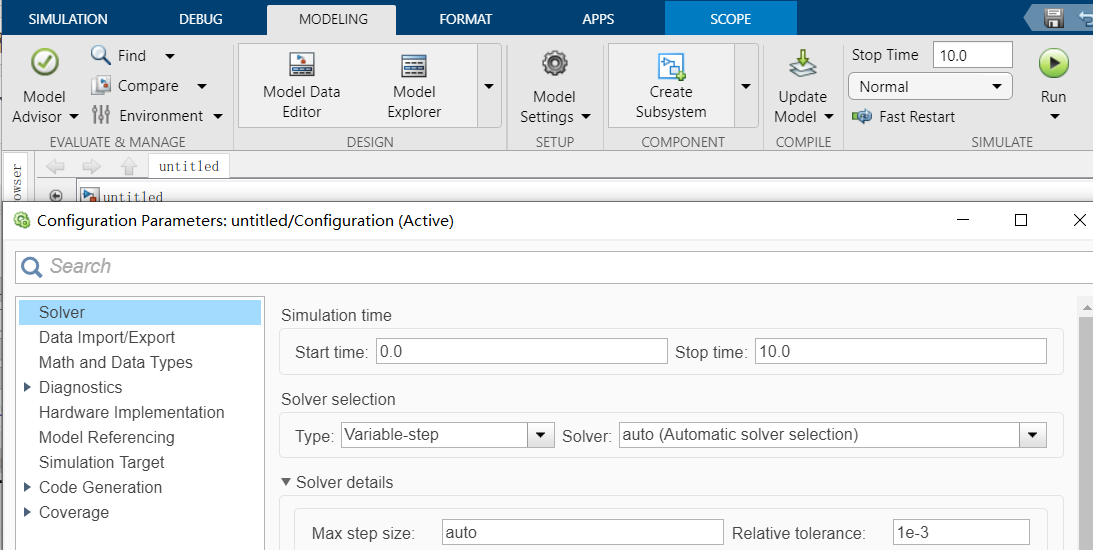
Task: Expand the Design gallery dropdown
Action: (x=489, y=86)
